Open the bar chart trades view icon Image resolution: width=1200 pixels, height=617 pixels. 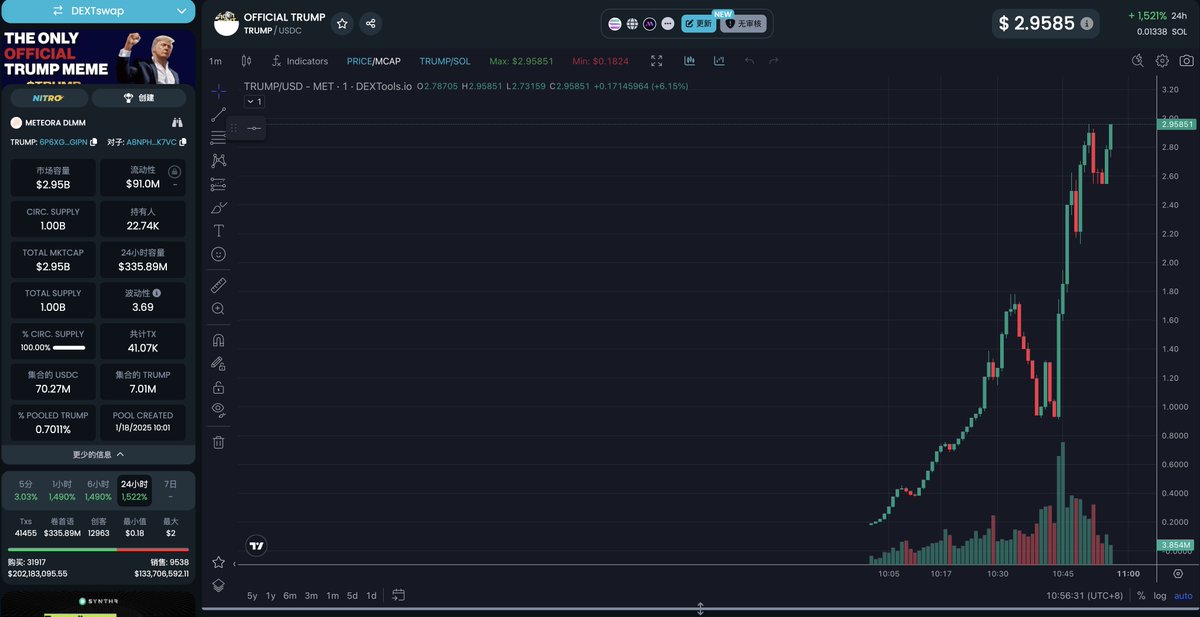click(x=690, y=61)
